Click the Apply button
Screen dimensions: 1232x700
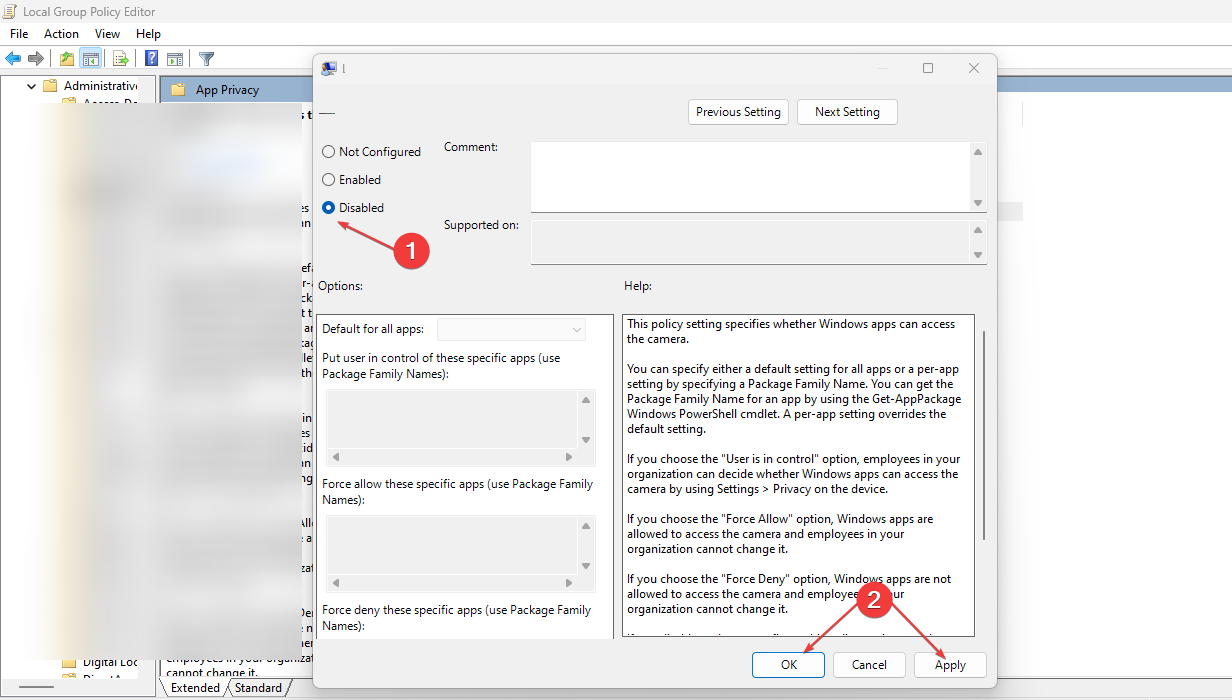click(x=950, y=665)
